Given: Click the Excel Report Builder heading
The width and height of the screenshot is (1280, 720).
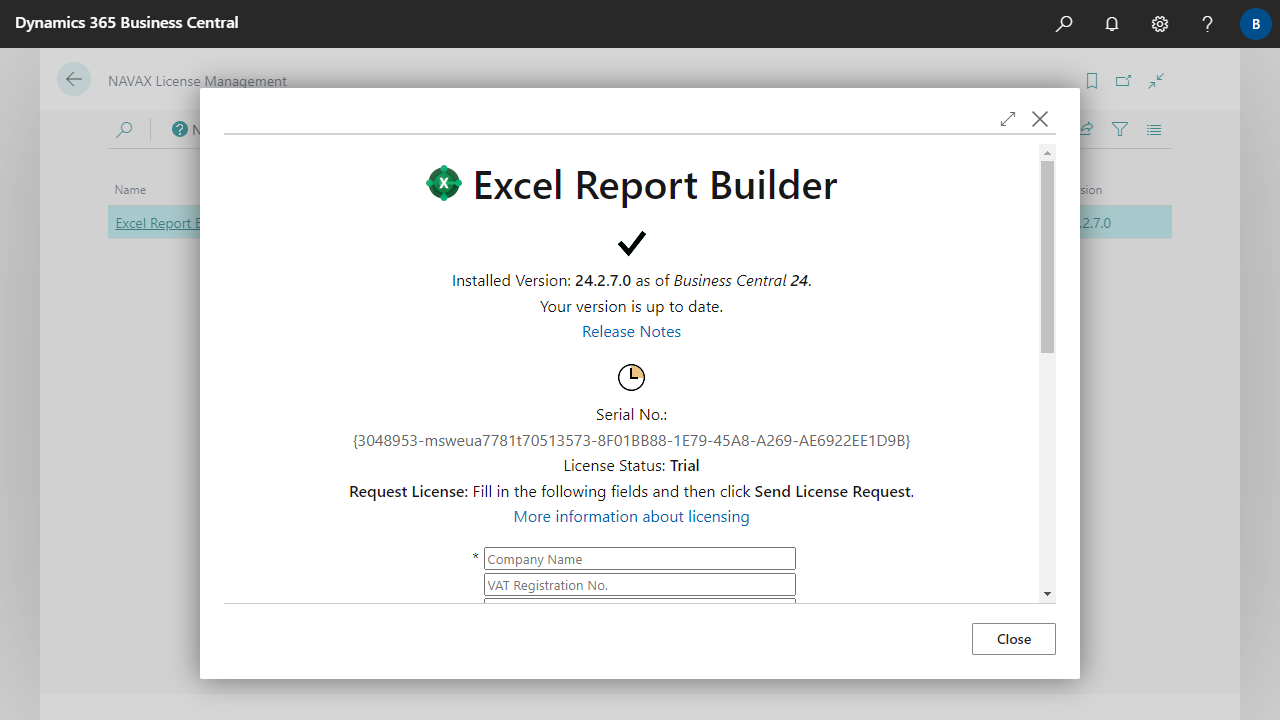Looking at the screenshot, I should 655,186.
